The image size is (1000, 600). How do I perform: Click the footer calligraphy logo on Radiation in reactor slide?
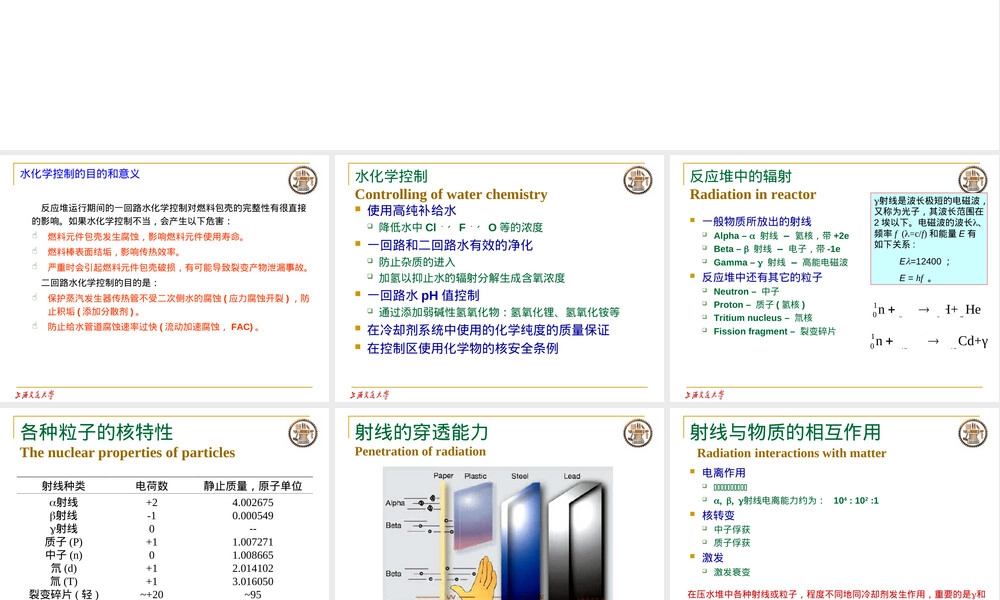tap(705, 395)
